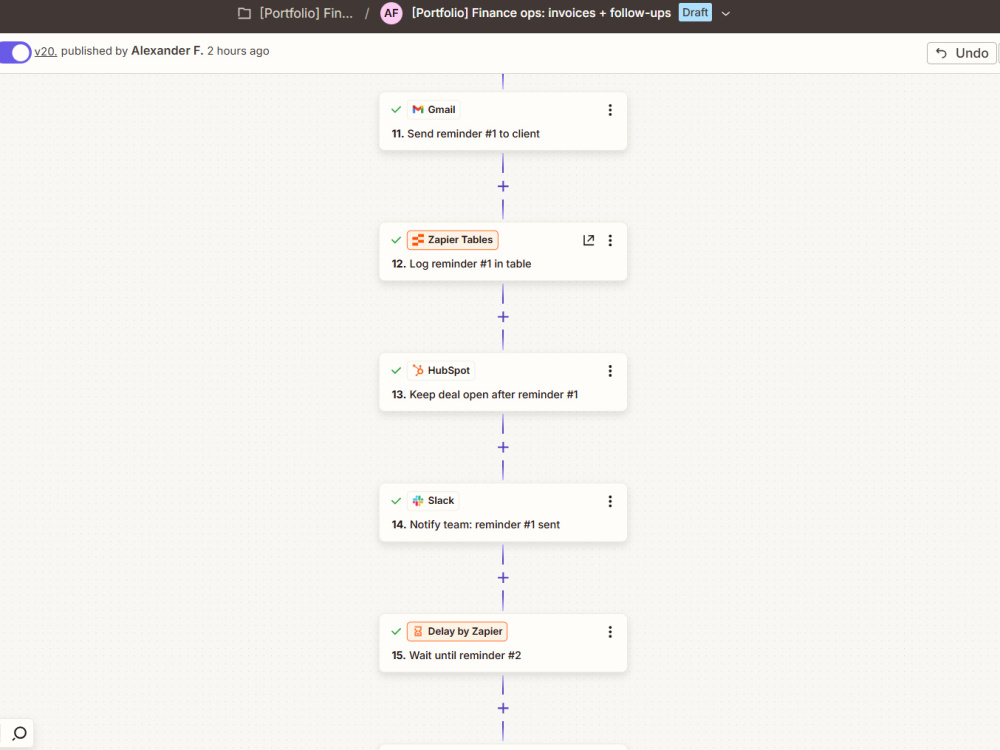Open the search magnifier button
Image resolution: width=1000 pixels, height=750 pixels.
pyautogui.click(x=19, y=733)
